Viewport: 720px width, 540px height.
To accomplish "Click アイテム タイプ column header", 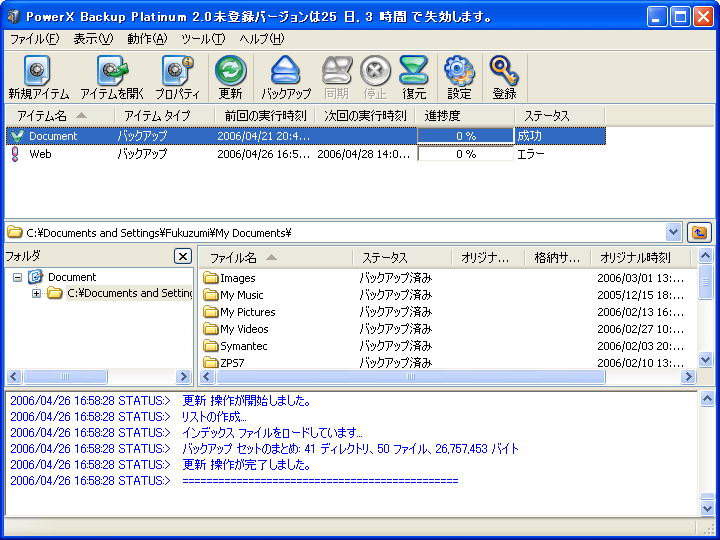I will pyautogui.click(x=164, y=116).
